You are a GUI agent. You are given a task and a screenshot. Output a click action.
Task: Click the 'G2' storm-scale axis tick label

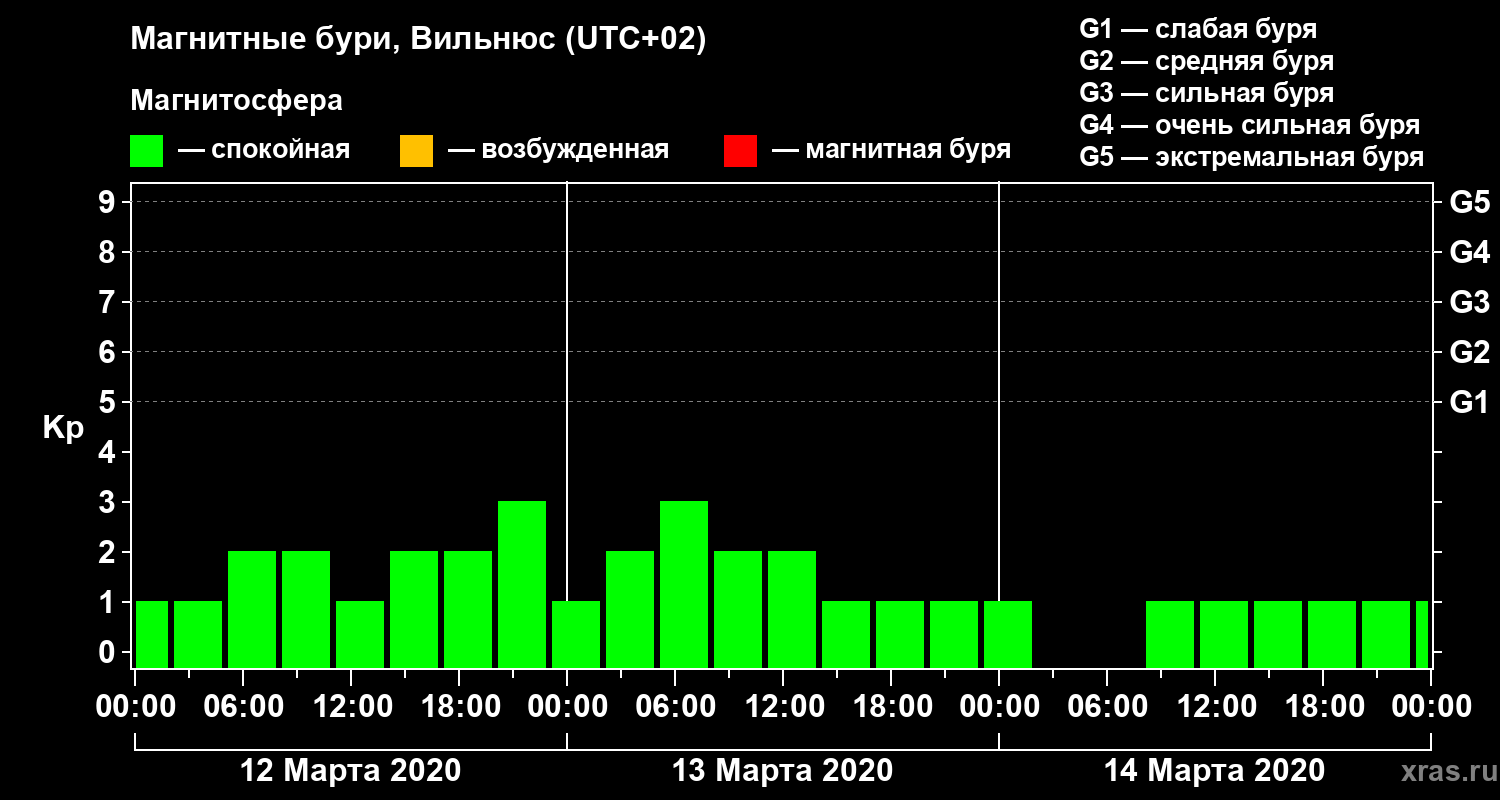pos(1469,352)
